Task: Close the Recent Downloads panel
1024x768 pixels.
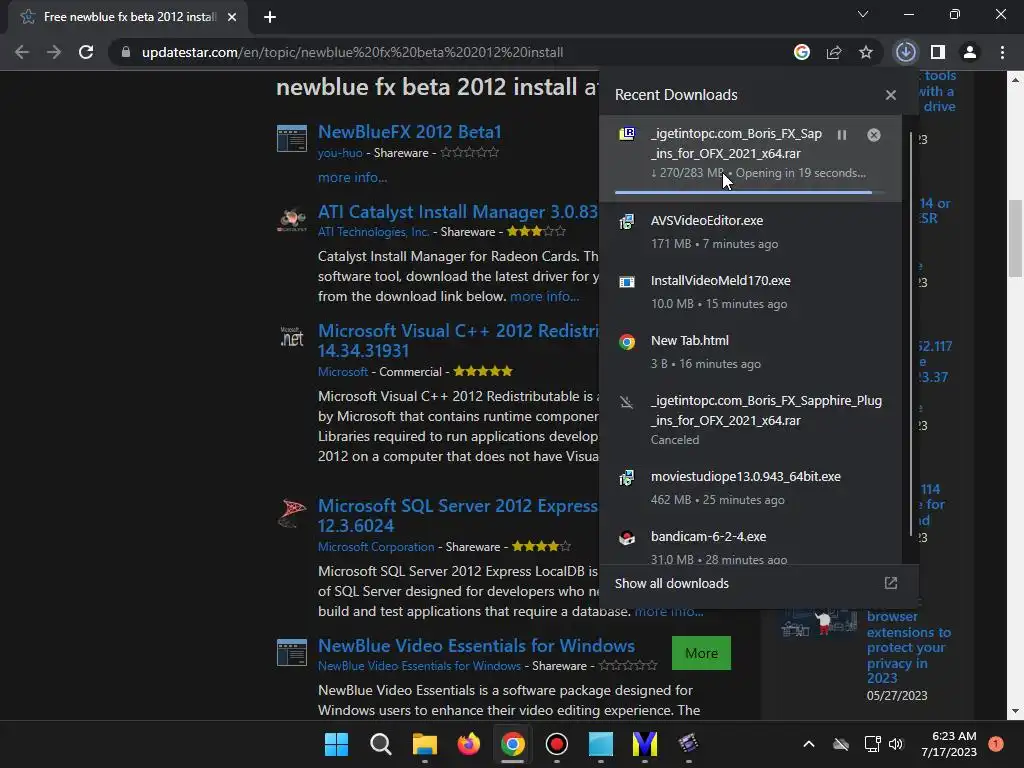Action: click(x=891, y=95)
